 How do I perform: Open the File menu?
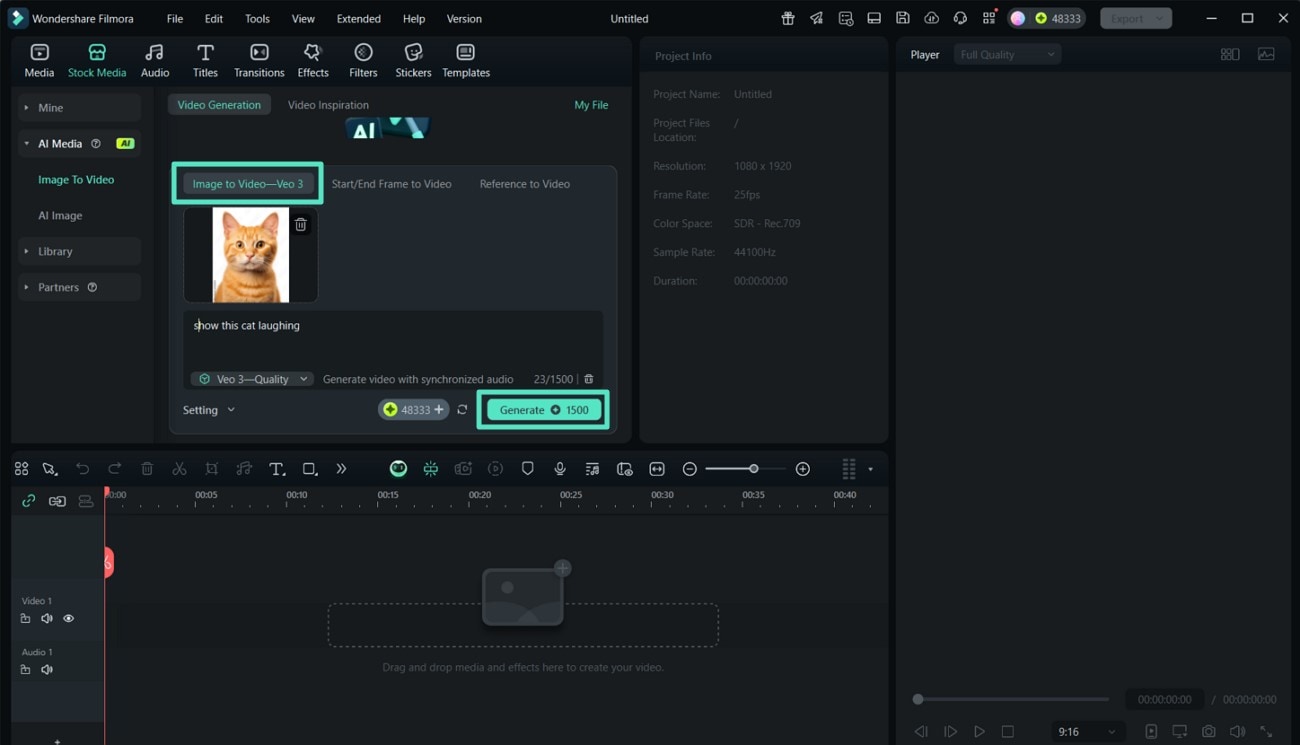175,18
